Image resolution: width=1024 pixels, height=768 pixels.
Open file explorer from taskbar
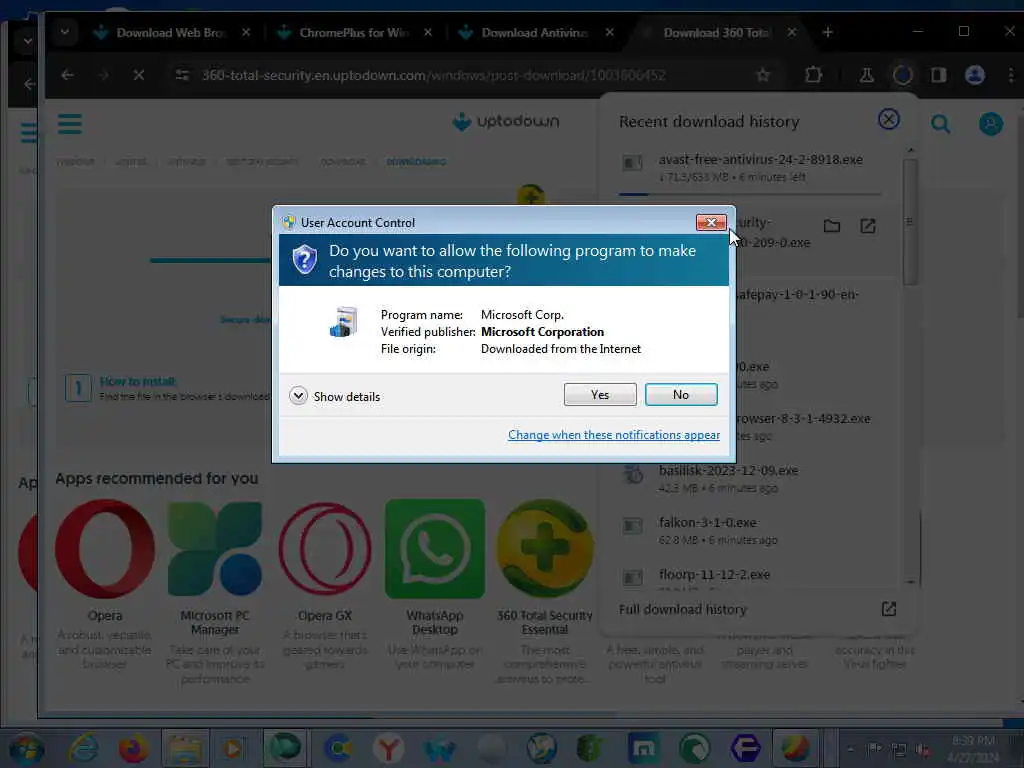pos(185,748)
